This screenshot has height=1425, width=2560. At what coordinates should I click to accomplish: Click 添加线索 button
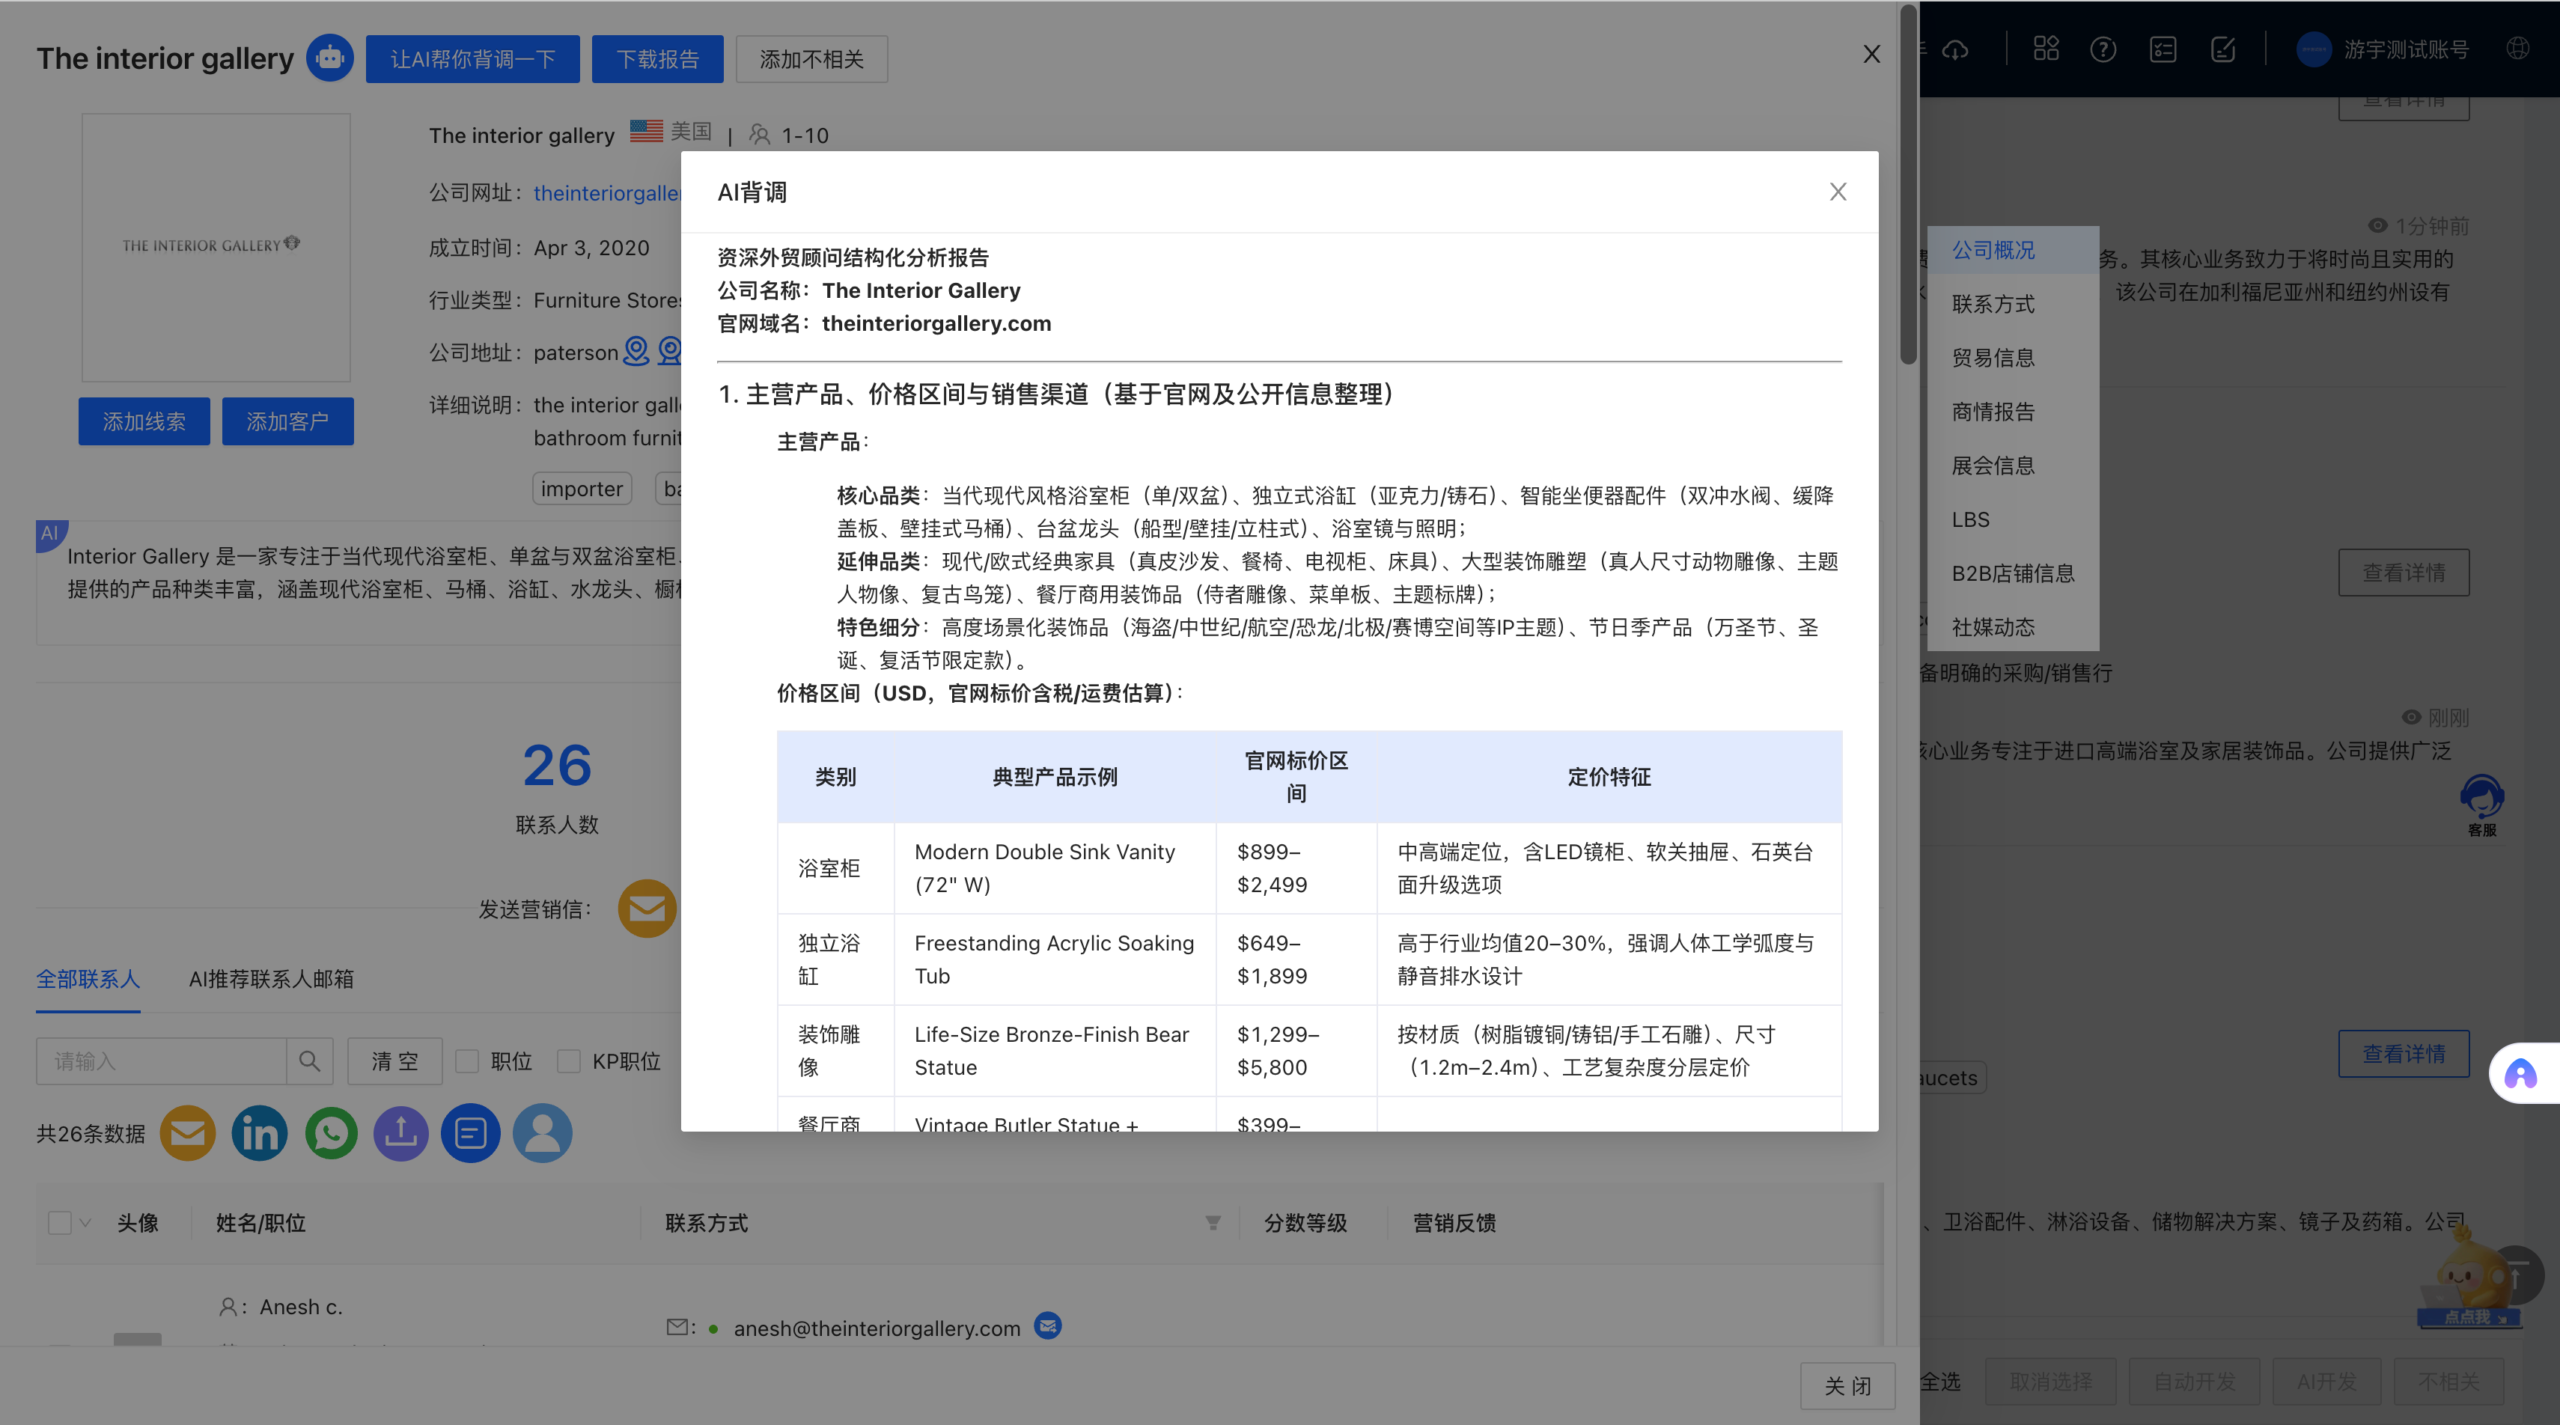click(144, 421)
